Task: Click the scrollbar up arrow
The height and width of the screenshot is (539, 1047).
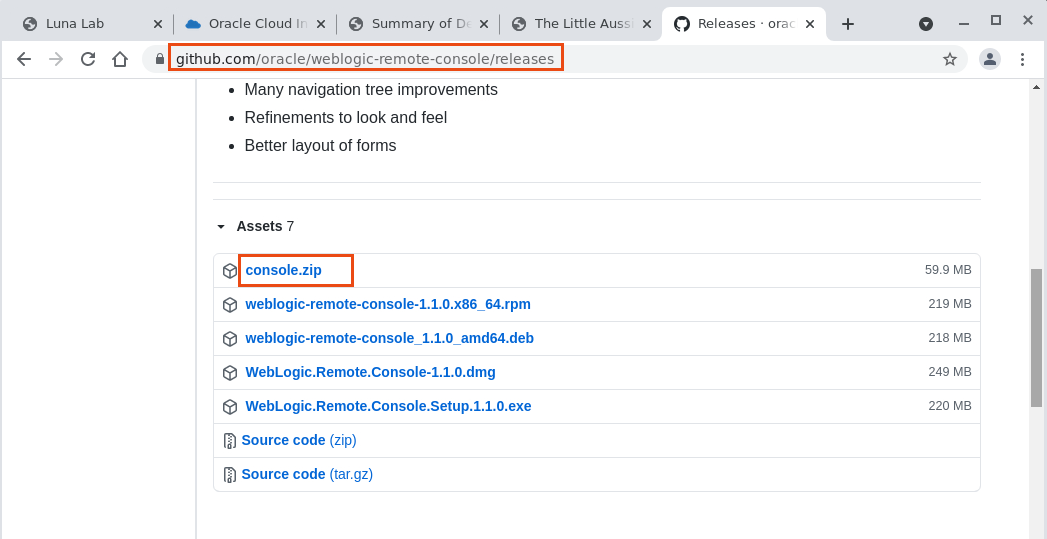Action: click(1036, 87)
